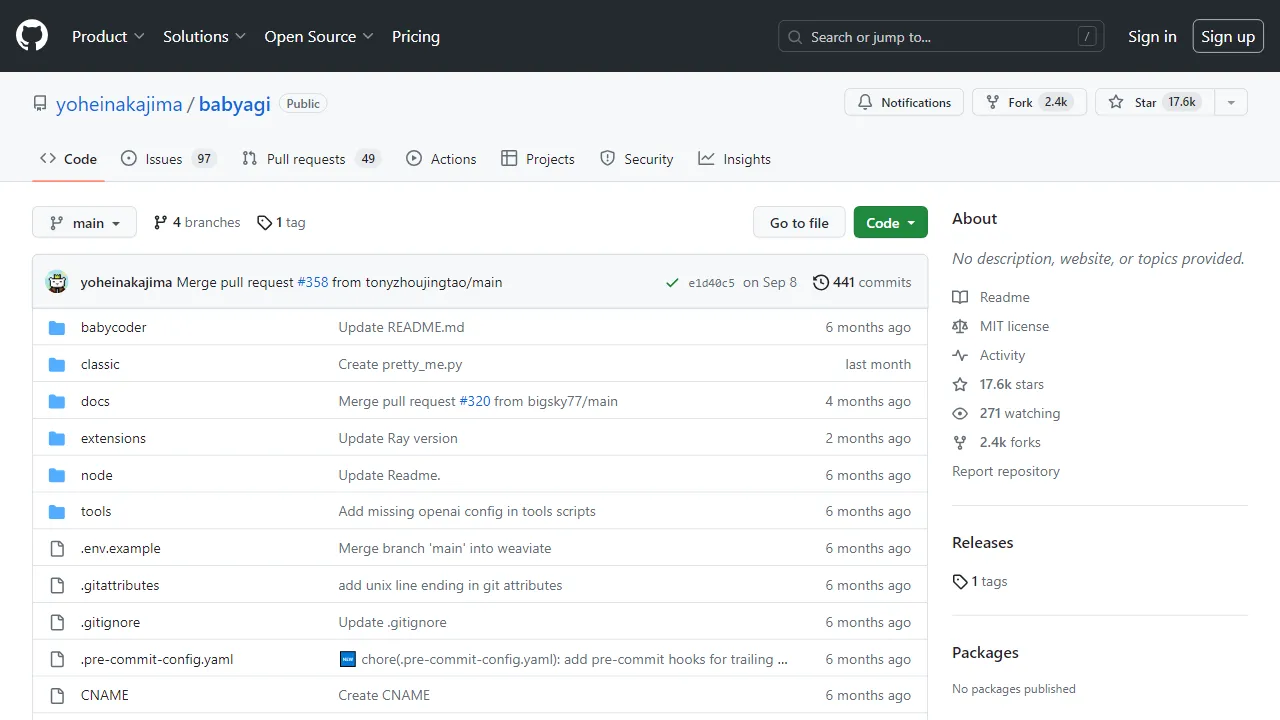Click the CNAME file icon
The width and height of the screenshot is (1280, 720).
[57, 695]
